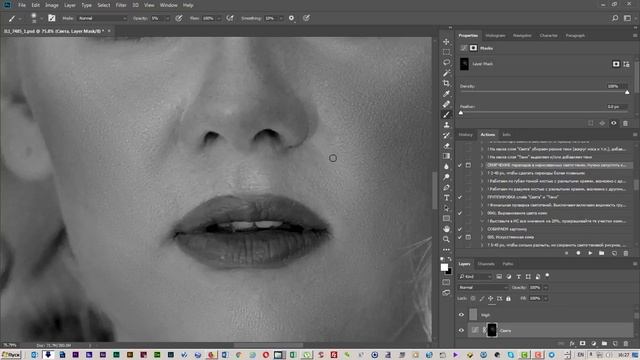Select the Clone Stamp tool

[447, 125]
